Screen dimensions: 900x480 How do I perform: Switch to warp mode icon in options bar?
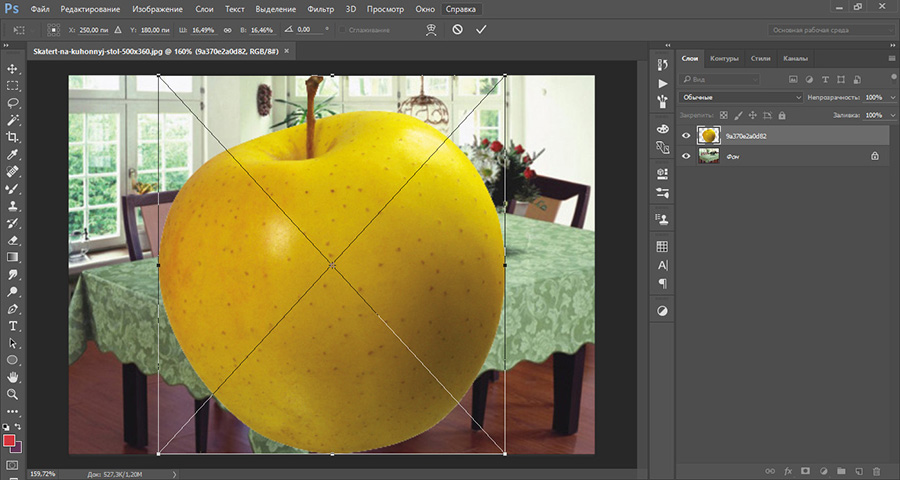click(431, 30)
